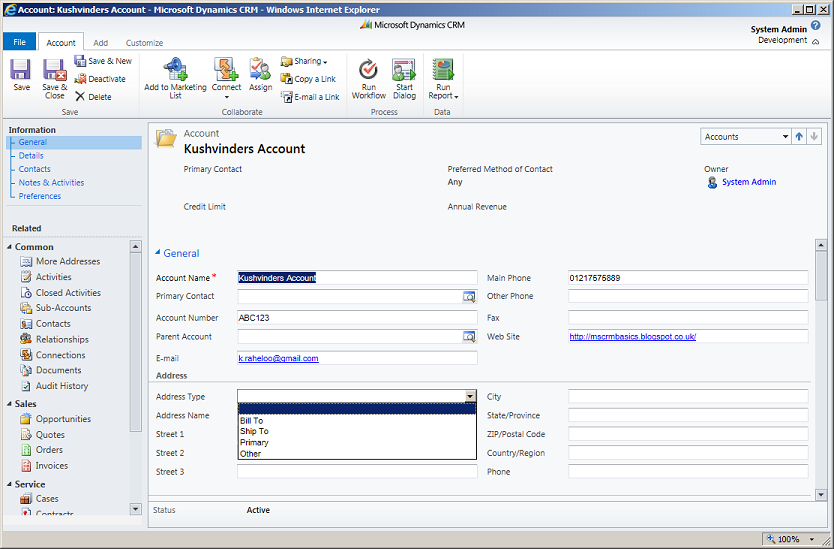Viewport: 834px width, 549px height.
Task: Open Contacts under Common group
Action: point(45,323)
